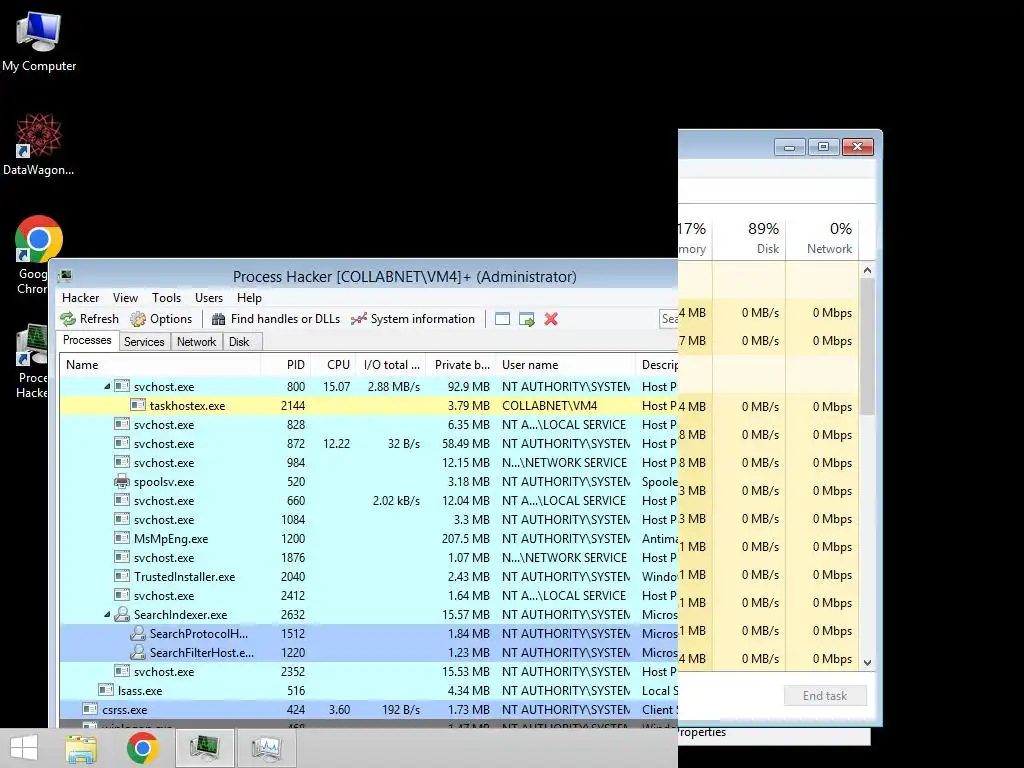Open the View menu

click(125, 298)
